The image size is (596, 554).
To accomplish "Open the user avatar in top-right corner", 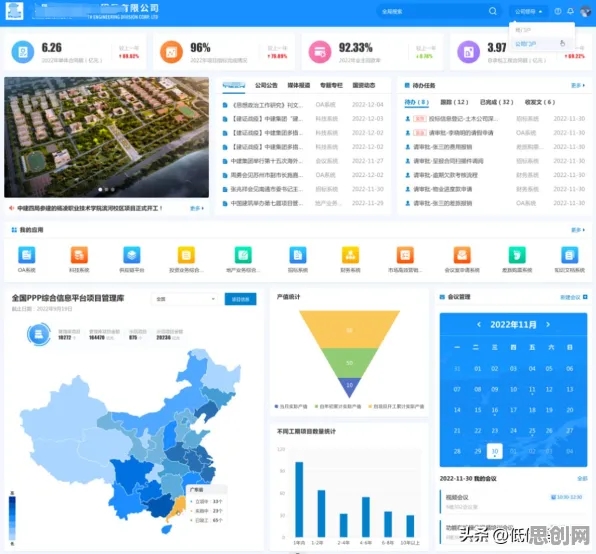I will click(x=585, y=11).
